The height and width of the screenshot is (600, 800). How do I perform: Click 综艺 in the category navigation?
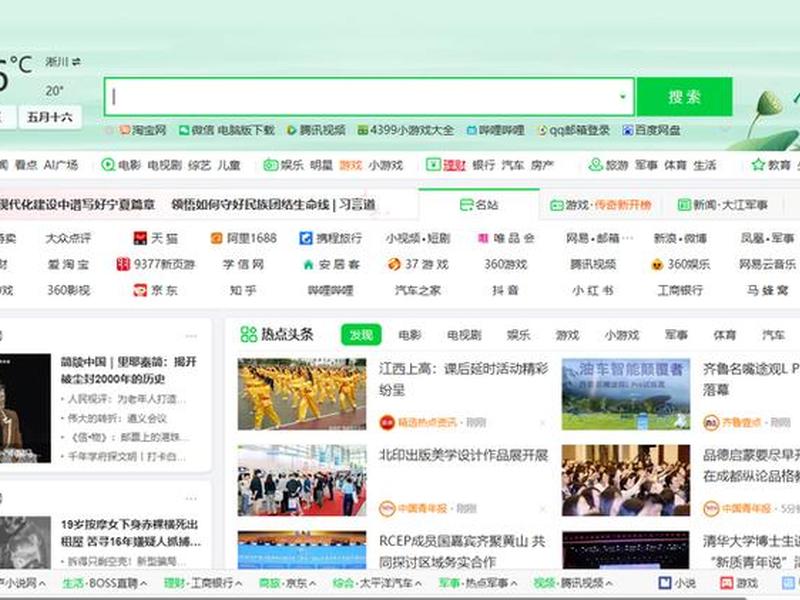[199, 165]
